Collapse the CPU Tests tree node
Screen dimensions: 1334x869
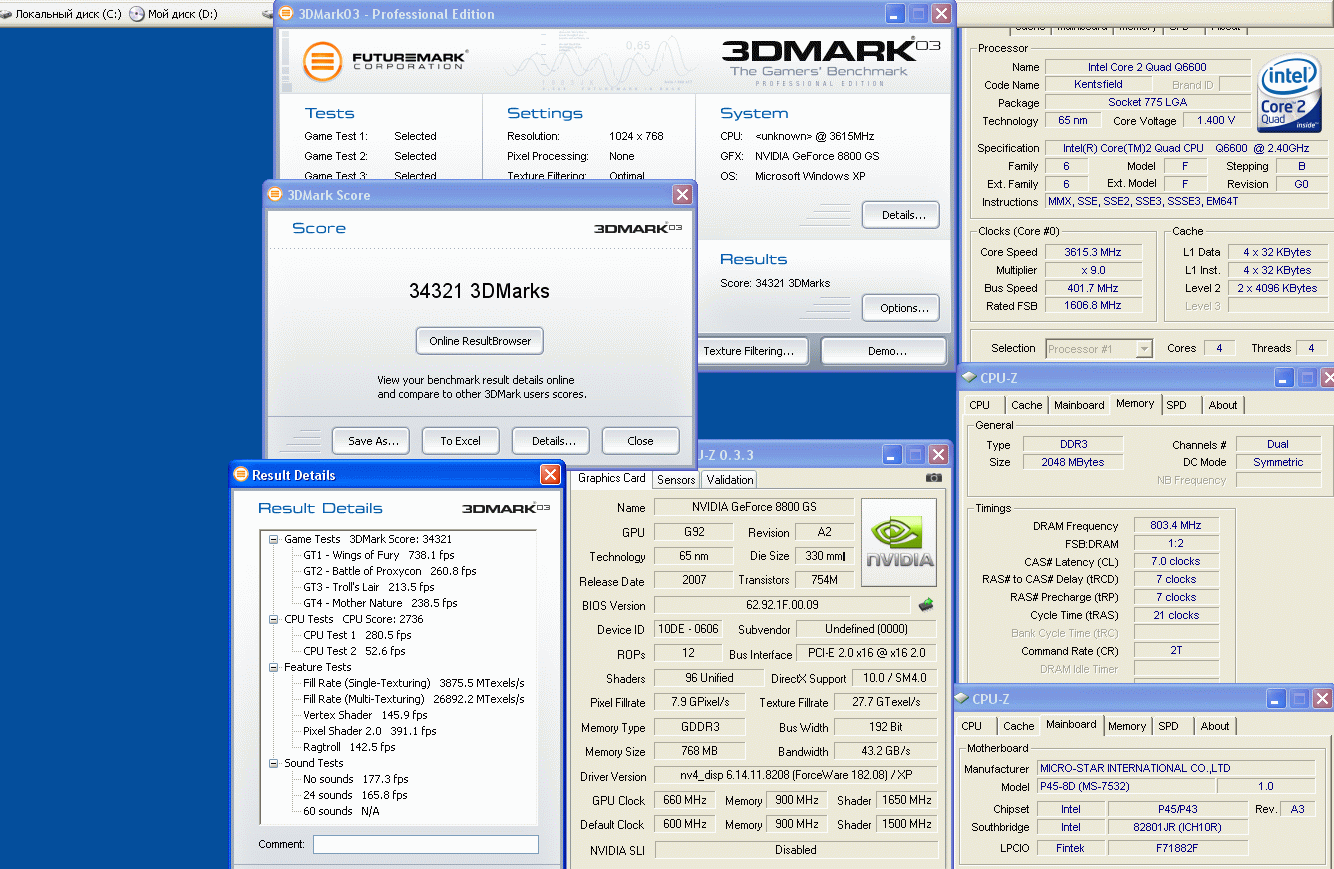click(x=274, y=619)
